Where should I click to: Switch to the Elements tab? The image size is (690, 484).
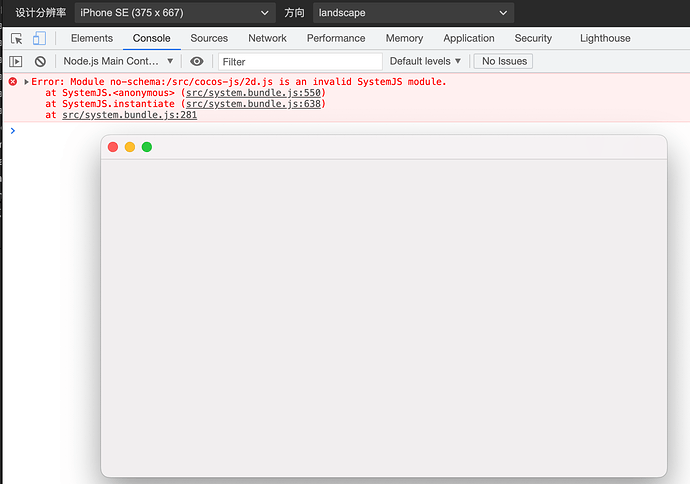[x=92, y=38]
